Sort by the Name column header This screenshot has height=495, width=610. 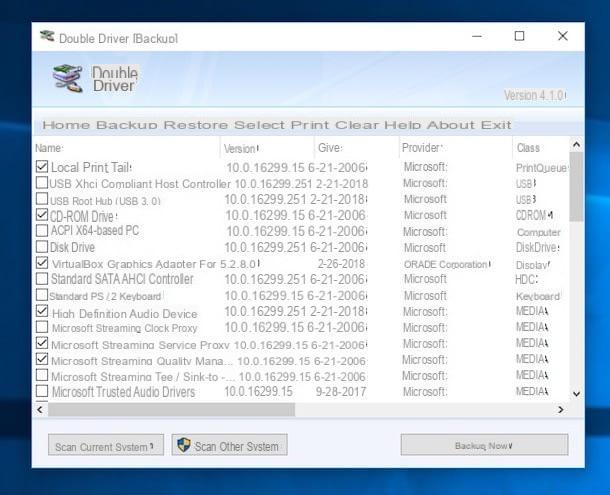pos(127,148)
